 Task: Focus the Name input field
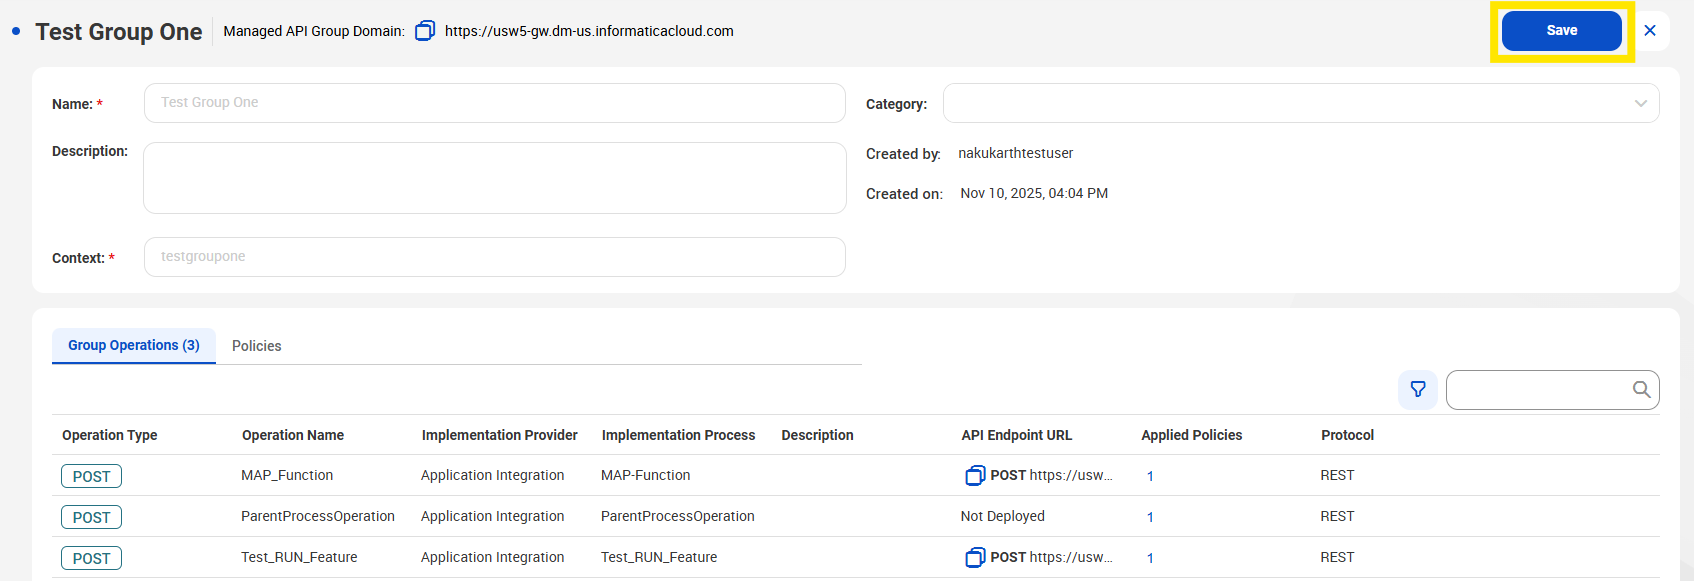495,103
